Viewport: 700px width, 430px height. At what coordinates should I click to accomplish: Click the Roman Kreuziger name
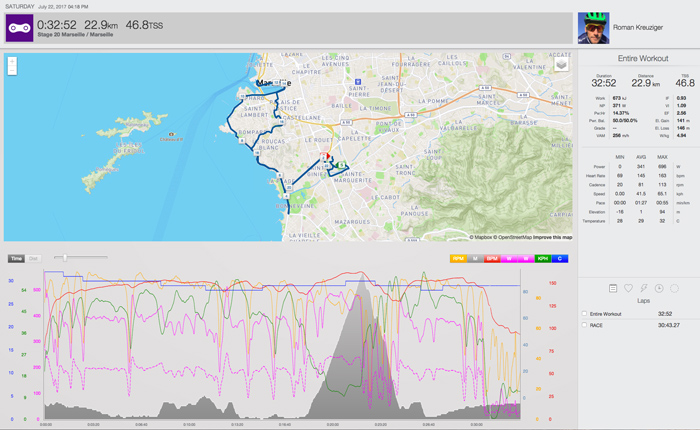[638, 27]
